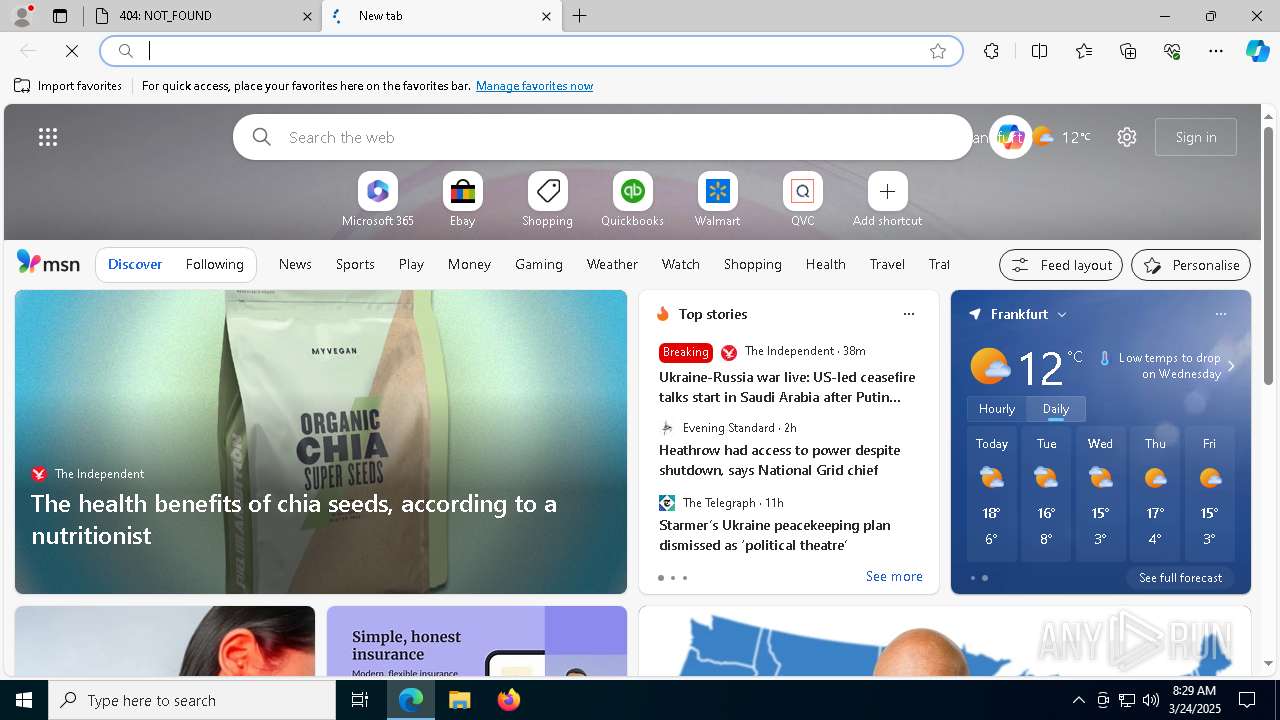1280x720 pixels.
Task: Open the Favorites list icon
Action: [1084, 51]
